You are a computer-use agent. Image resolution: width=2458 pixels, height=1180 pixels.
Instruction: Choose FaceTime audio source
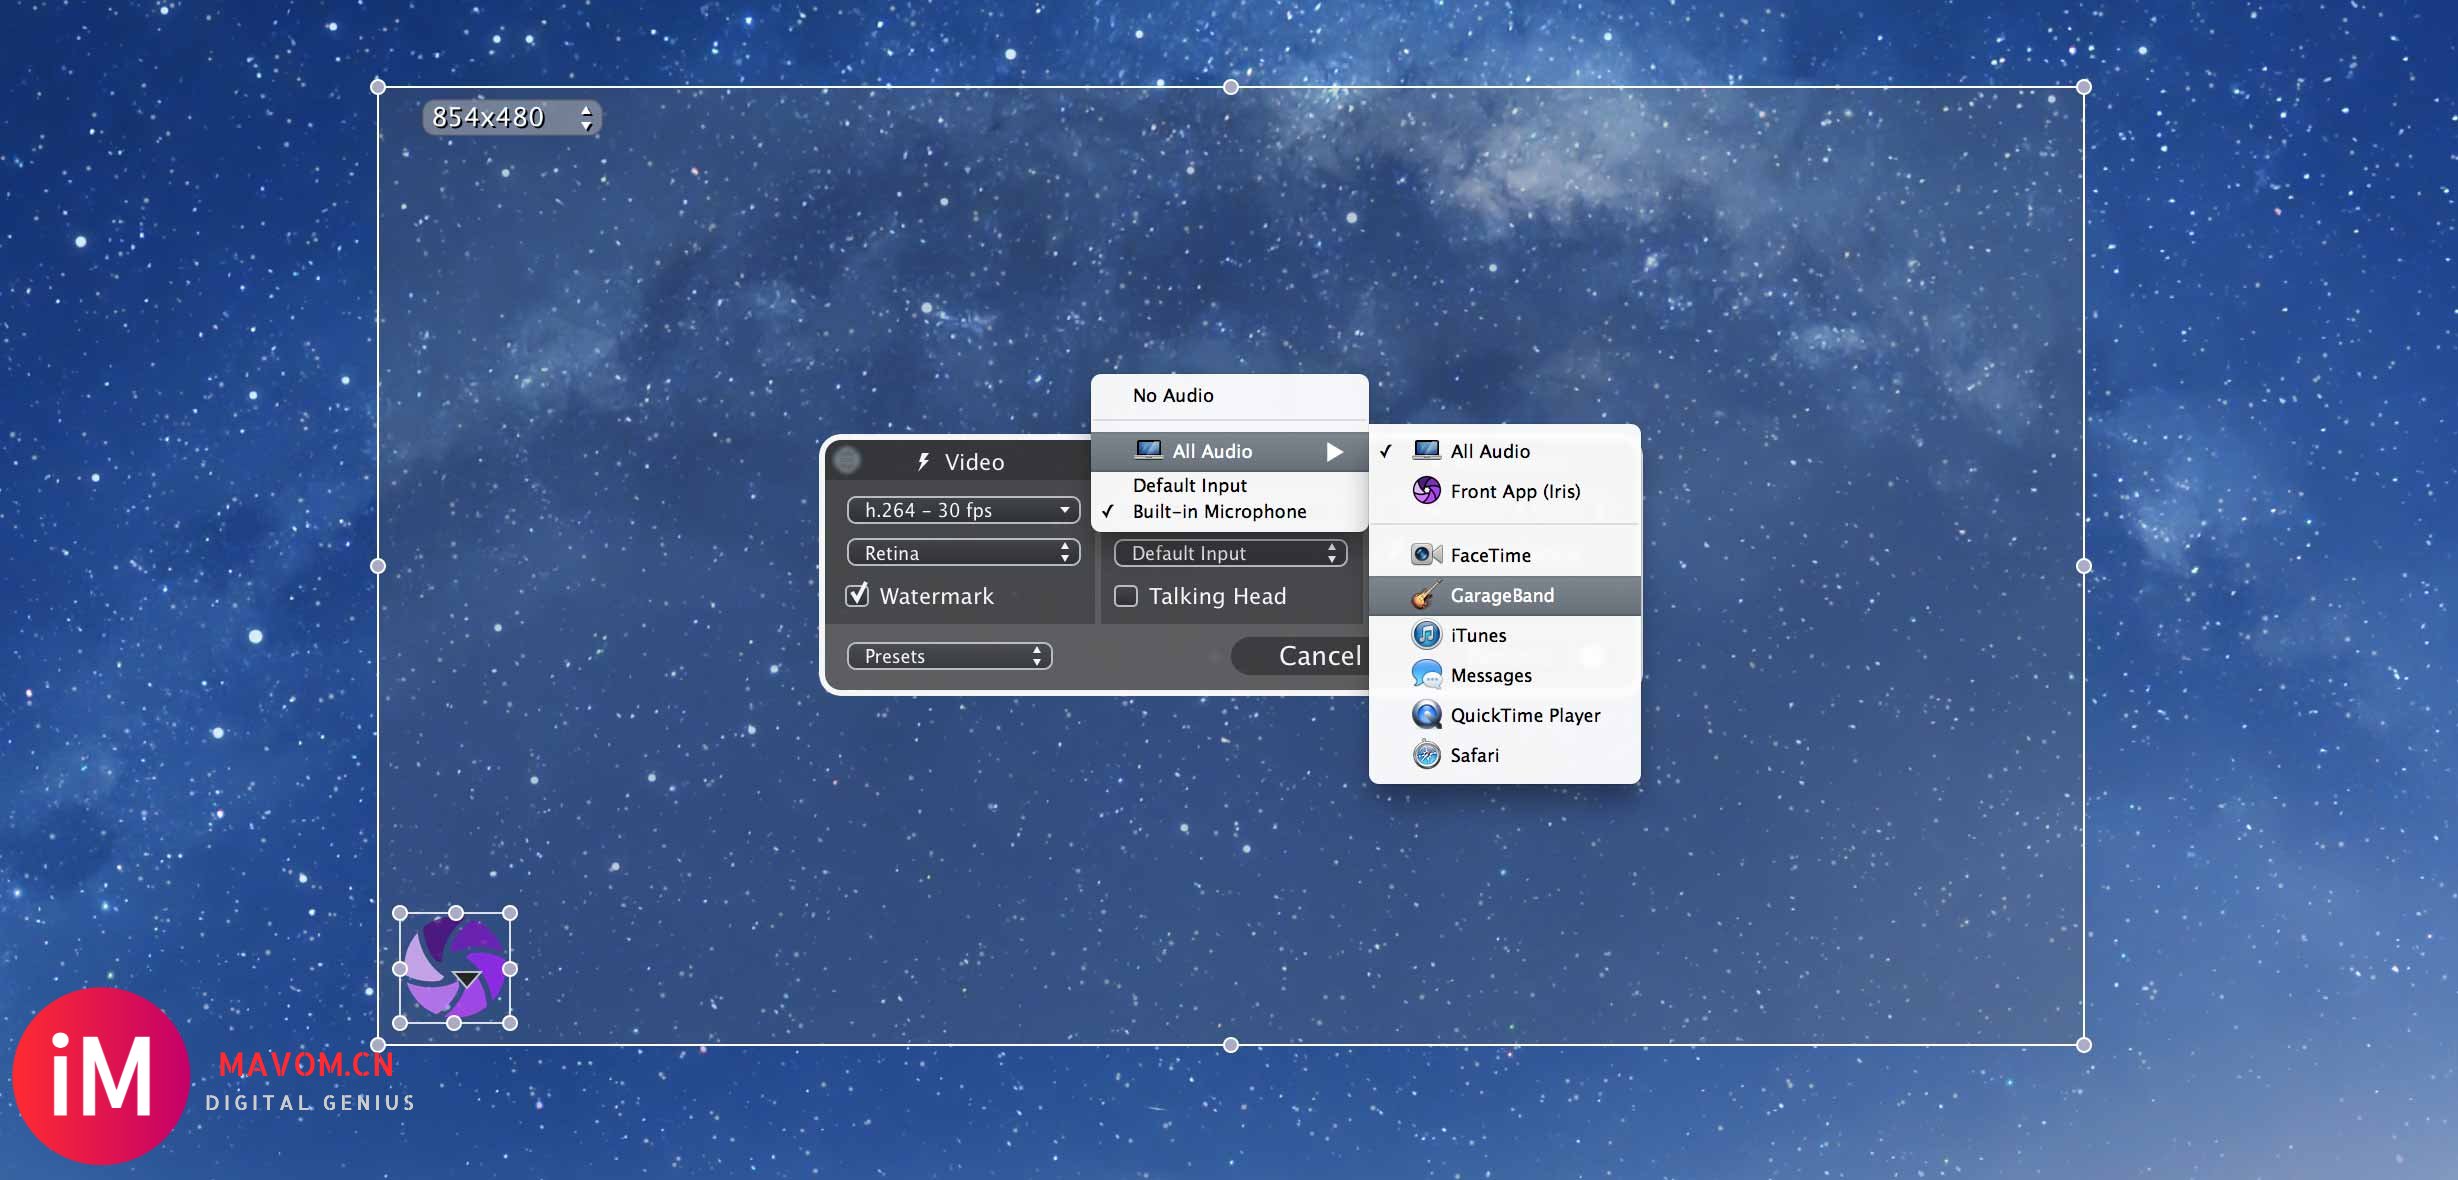point(1490,555)
